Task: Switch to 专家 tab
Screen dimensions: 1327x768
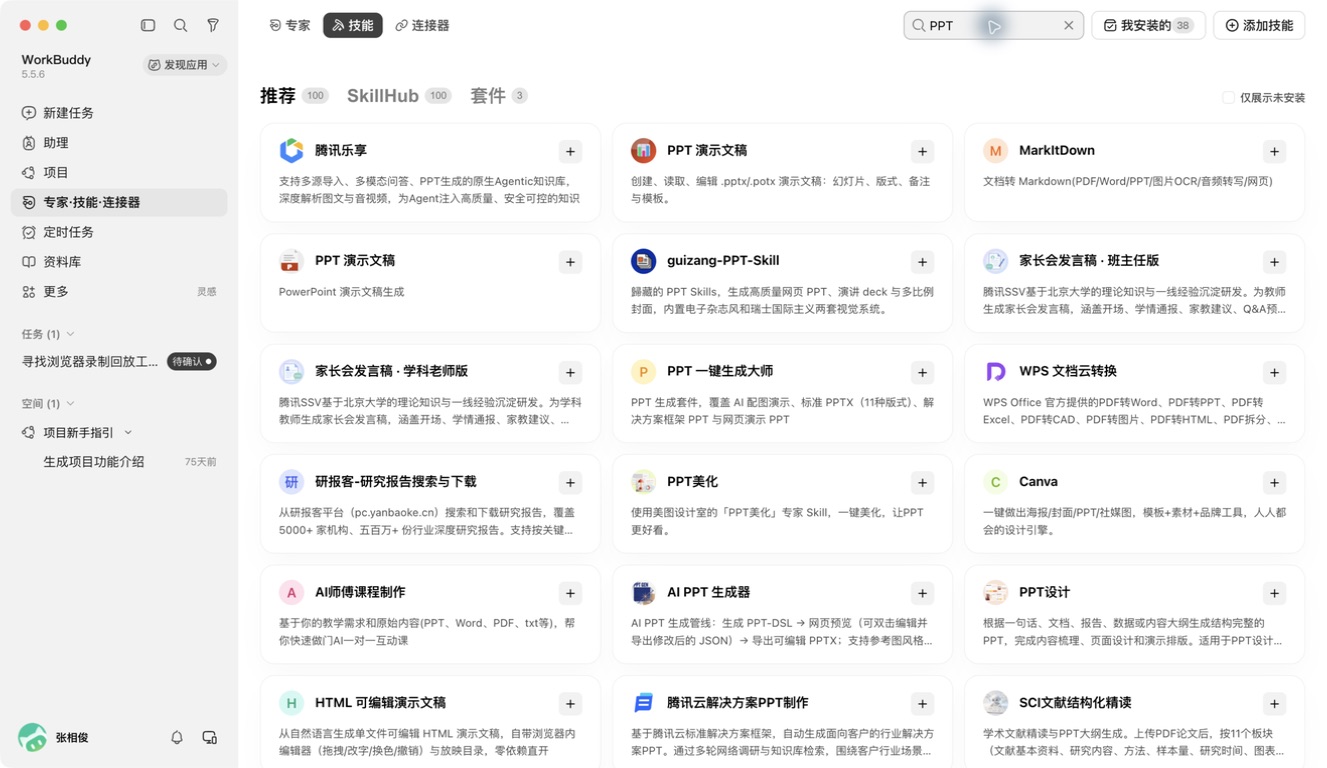Action: [290, 25]
